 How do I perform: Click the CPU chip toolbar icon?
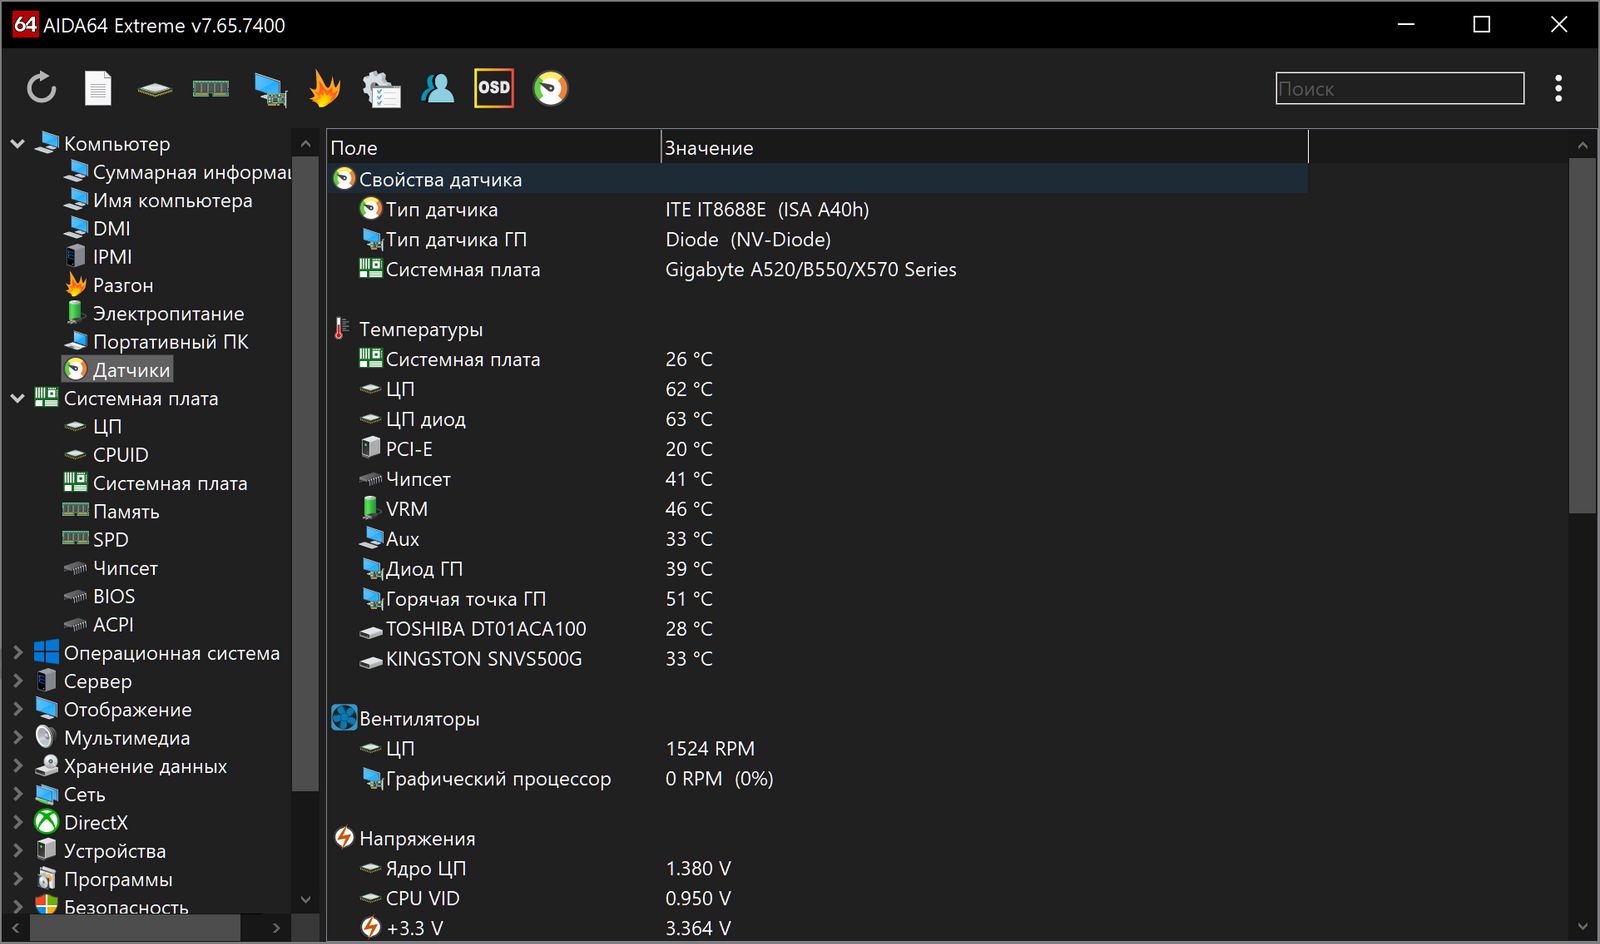tap(154, 89)
